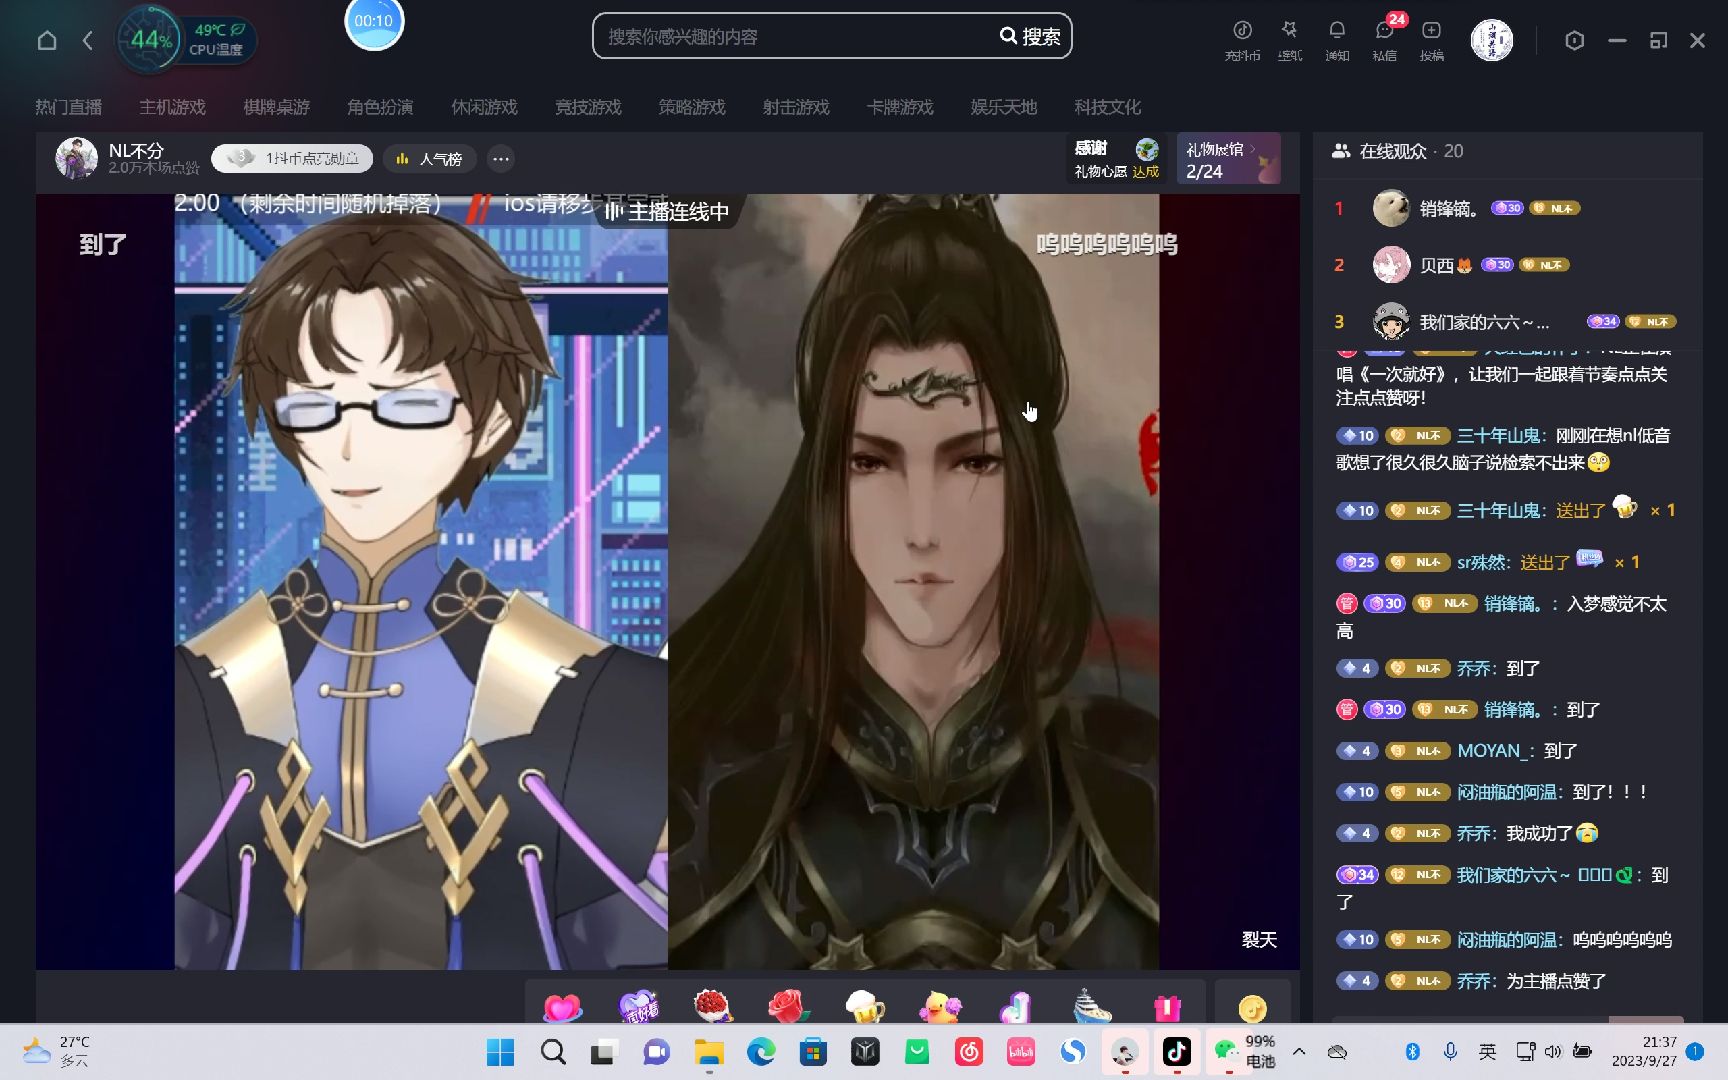Select the 策略游戏 tab
This screenshot has height=1080, width=1728.
pos(692,107)
